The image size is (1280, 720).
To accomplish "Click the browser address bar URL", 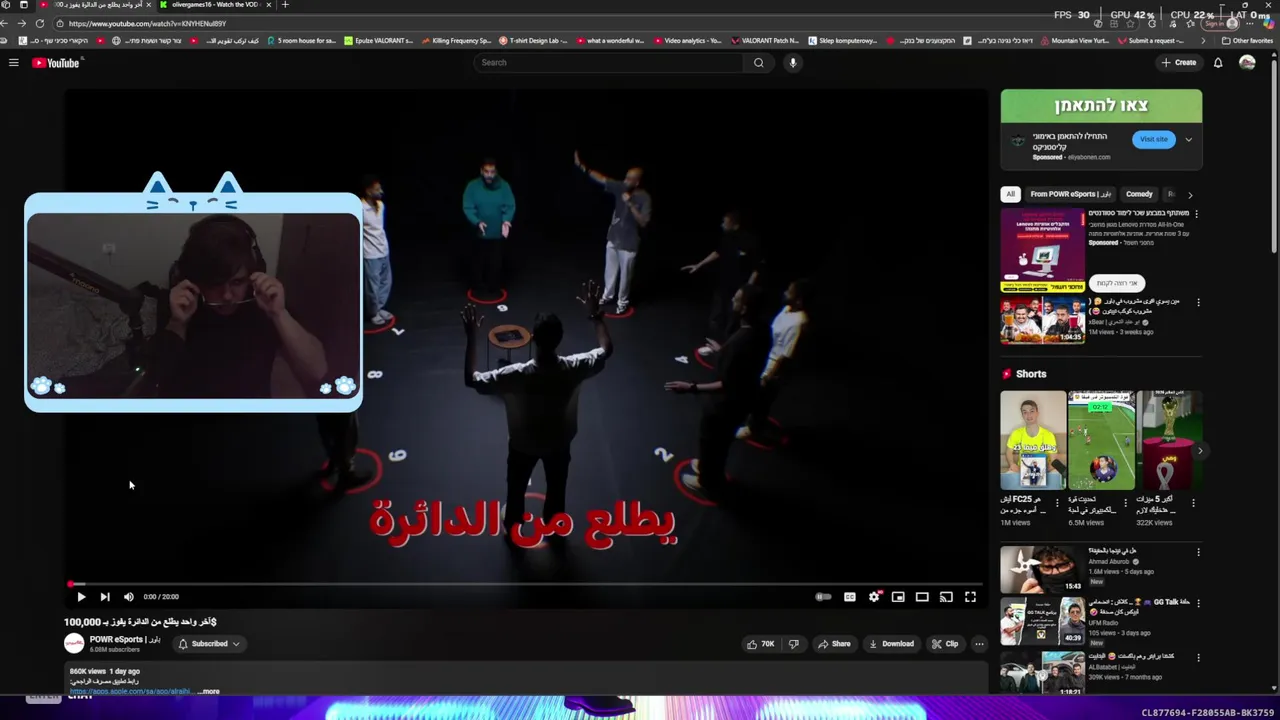I will (x=147, y=23).
